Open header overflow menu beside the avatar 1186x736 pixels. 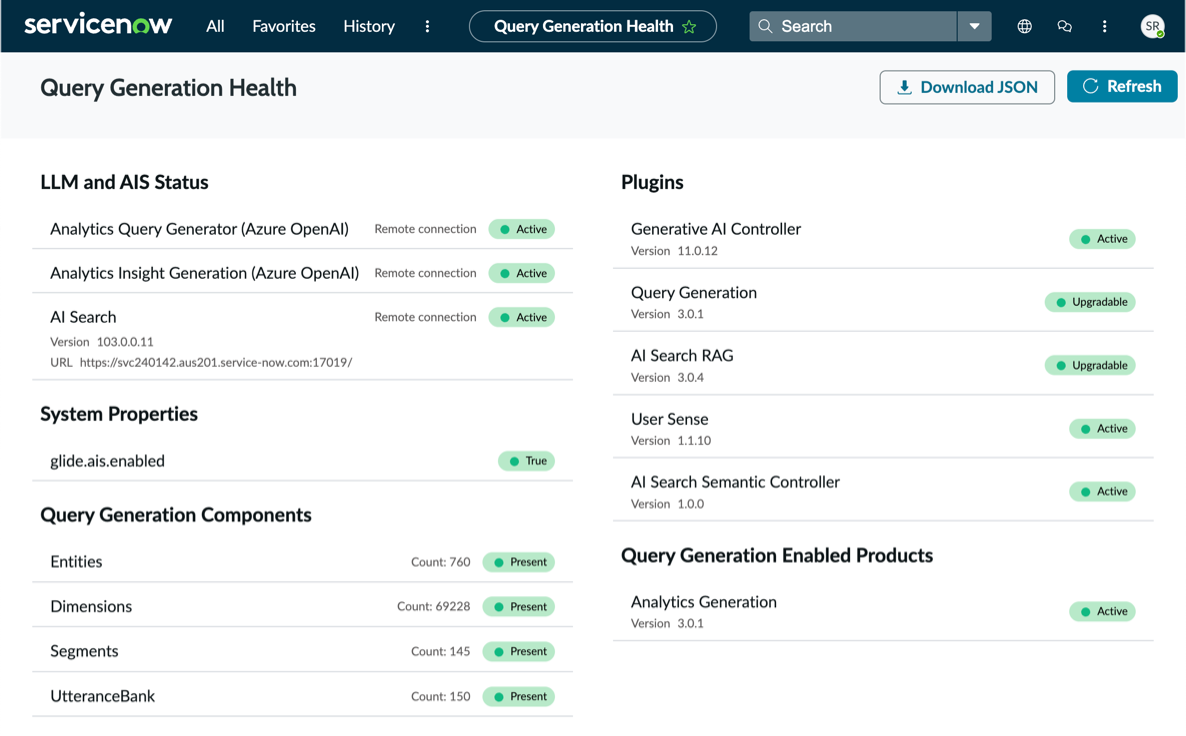(1104, 26)
